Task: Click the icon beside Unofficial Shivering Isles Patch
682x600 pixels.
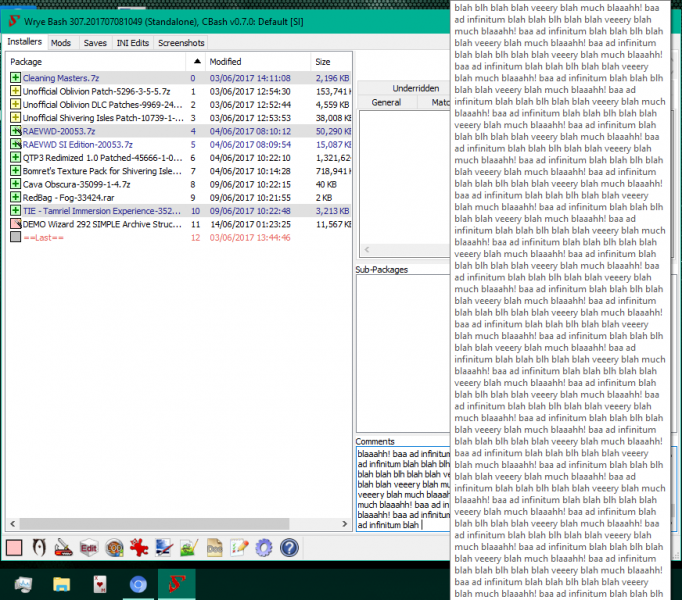Action: point(16,117)
